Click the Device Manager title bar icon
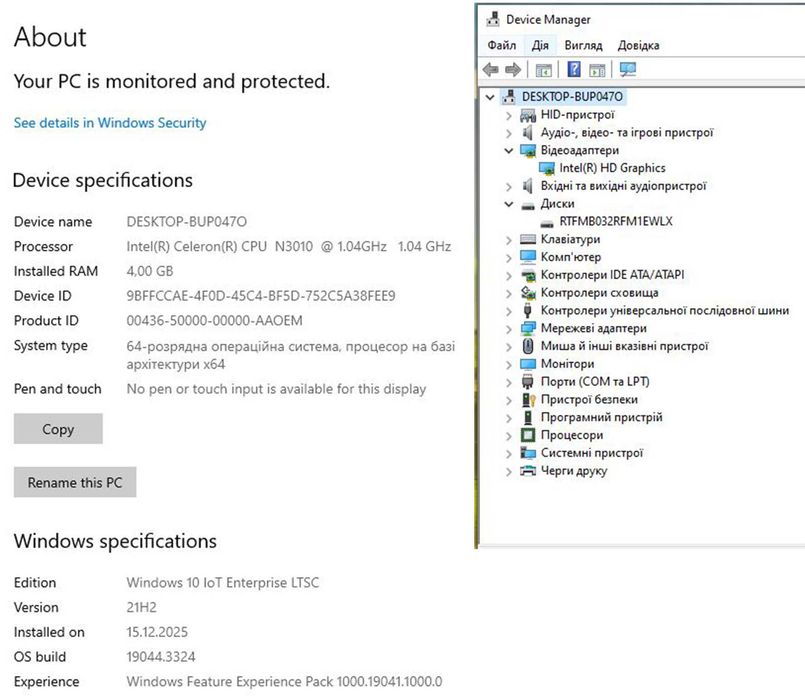The image size is (805, 699). 493,19
